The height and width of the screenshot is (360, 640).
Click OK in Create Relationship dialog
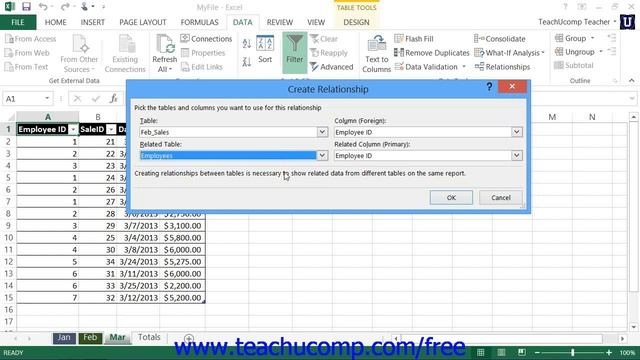click(451, 198)
